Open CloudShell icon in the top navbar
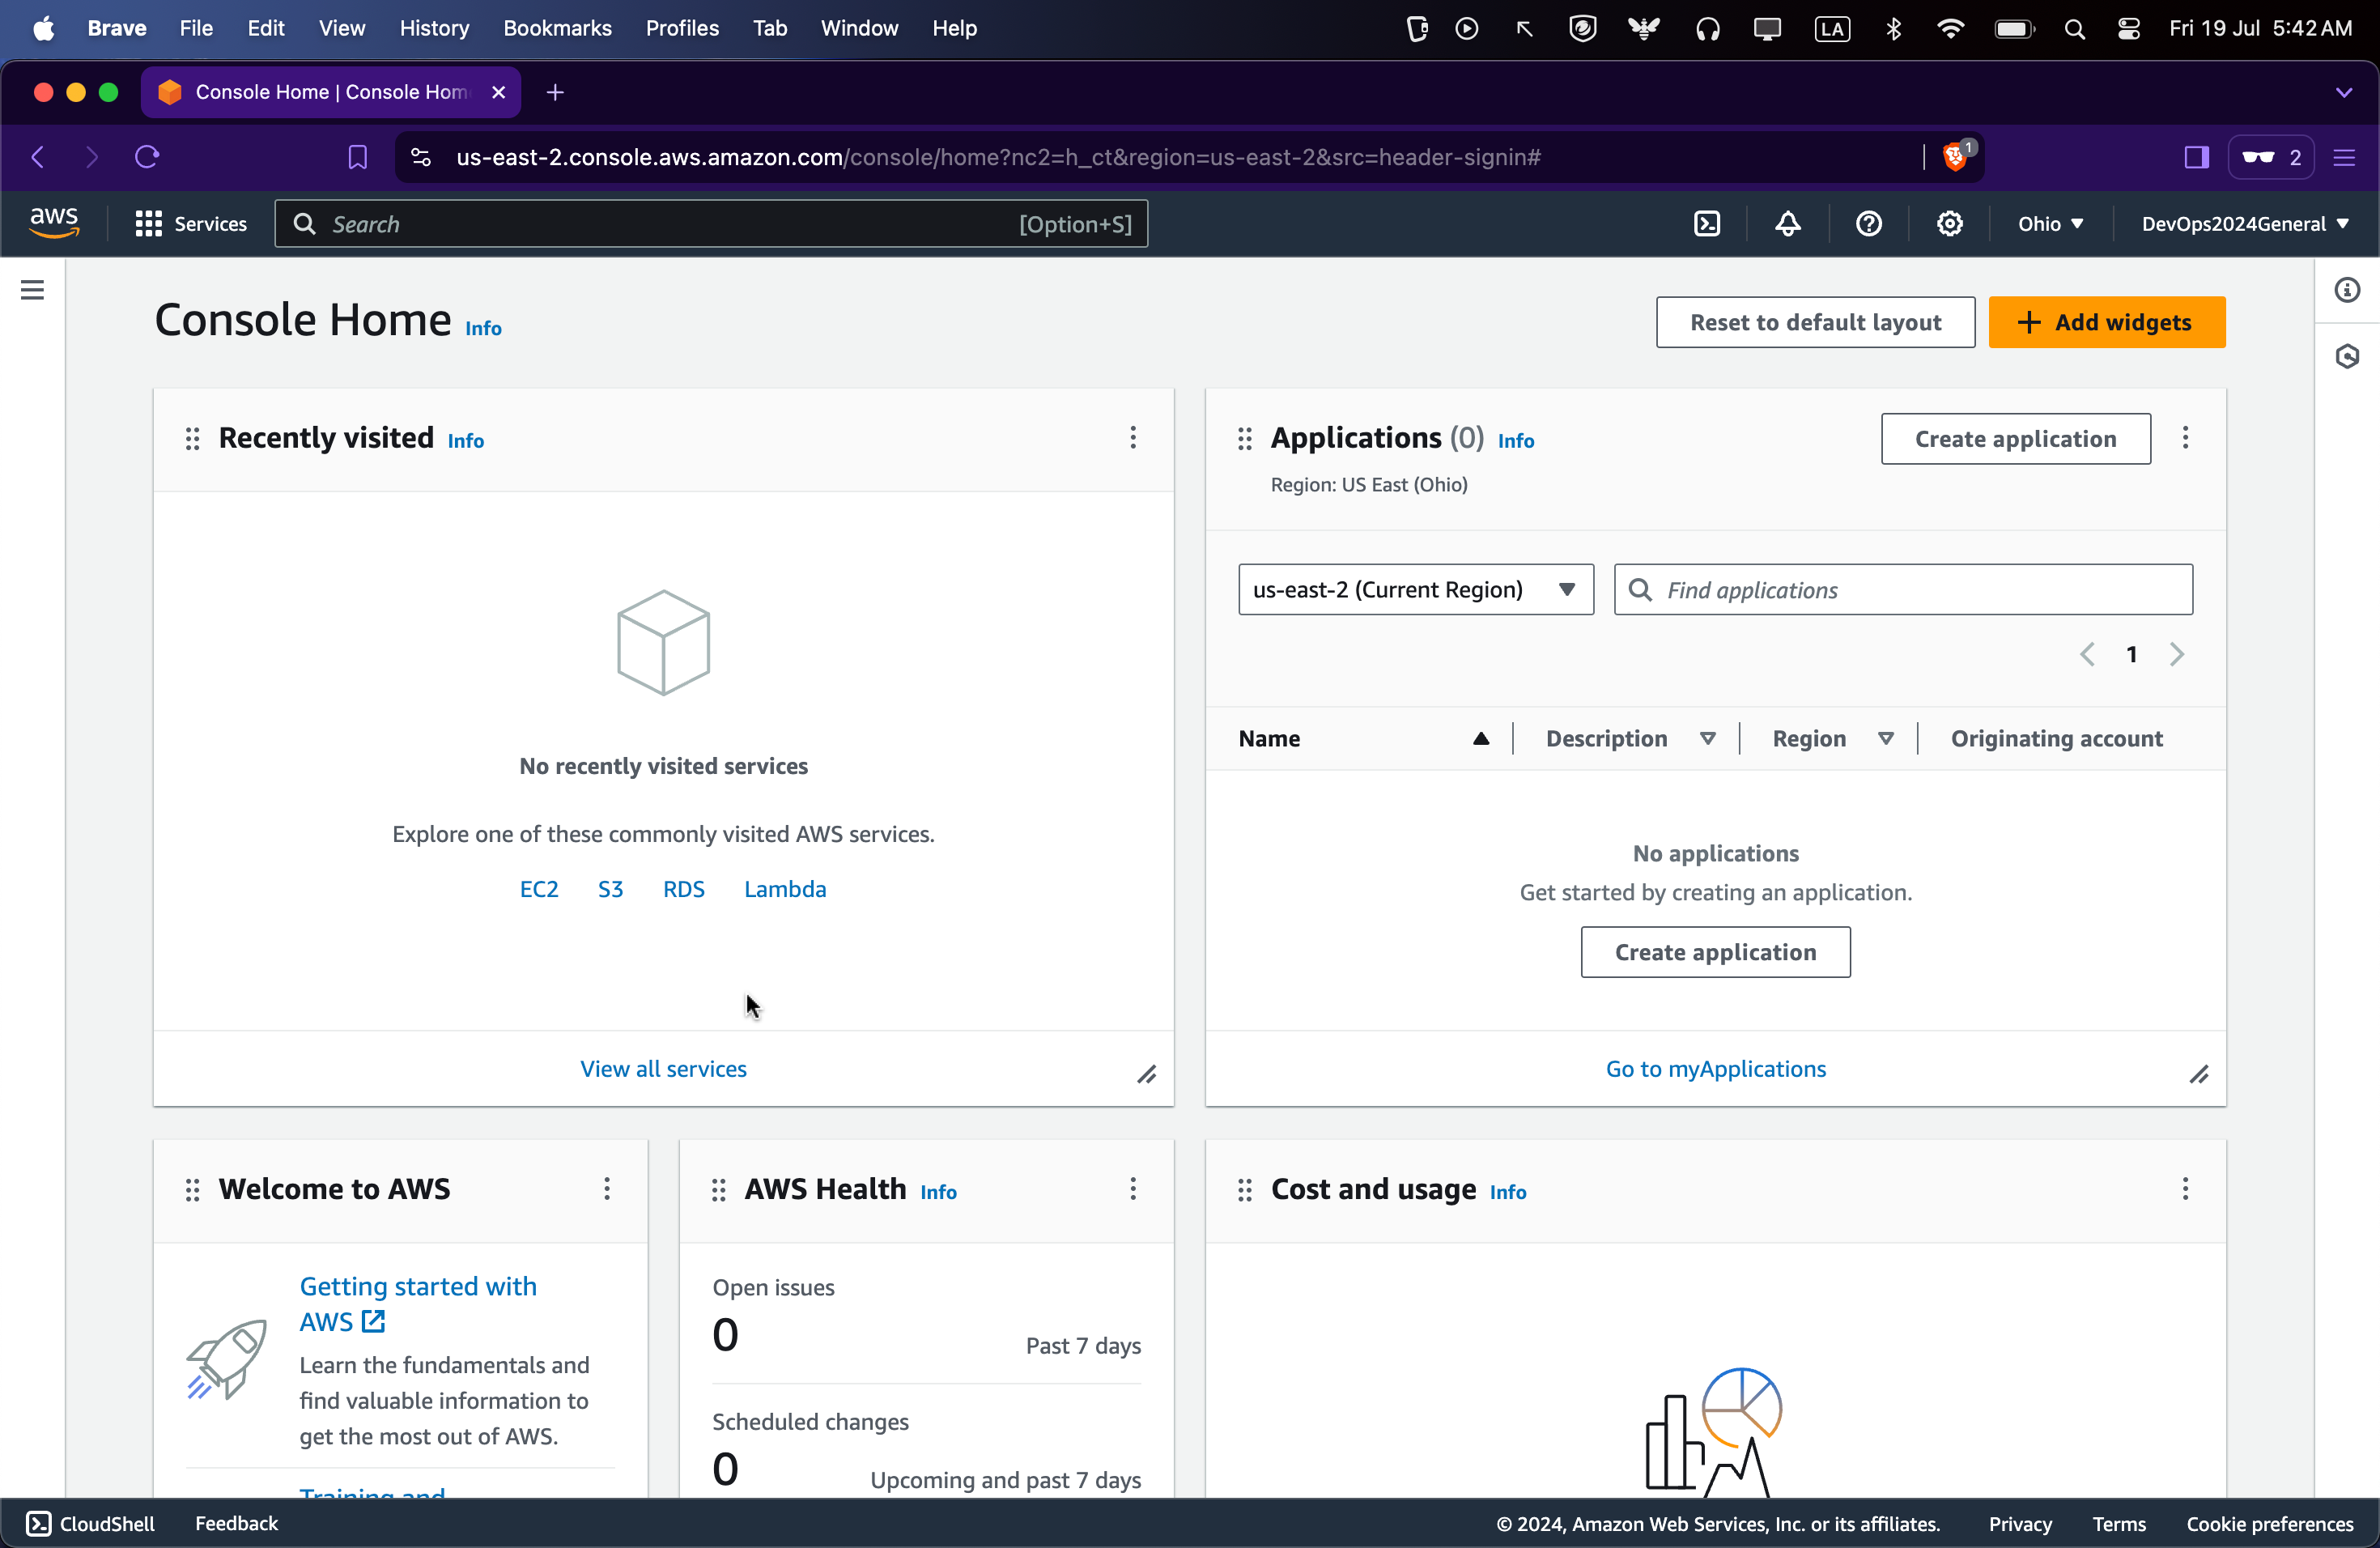Screen dimensions: 2380x1548 [1707, 224]
